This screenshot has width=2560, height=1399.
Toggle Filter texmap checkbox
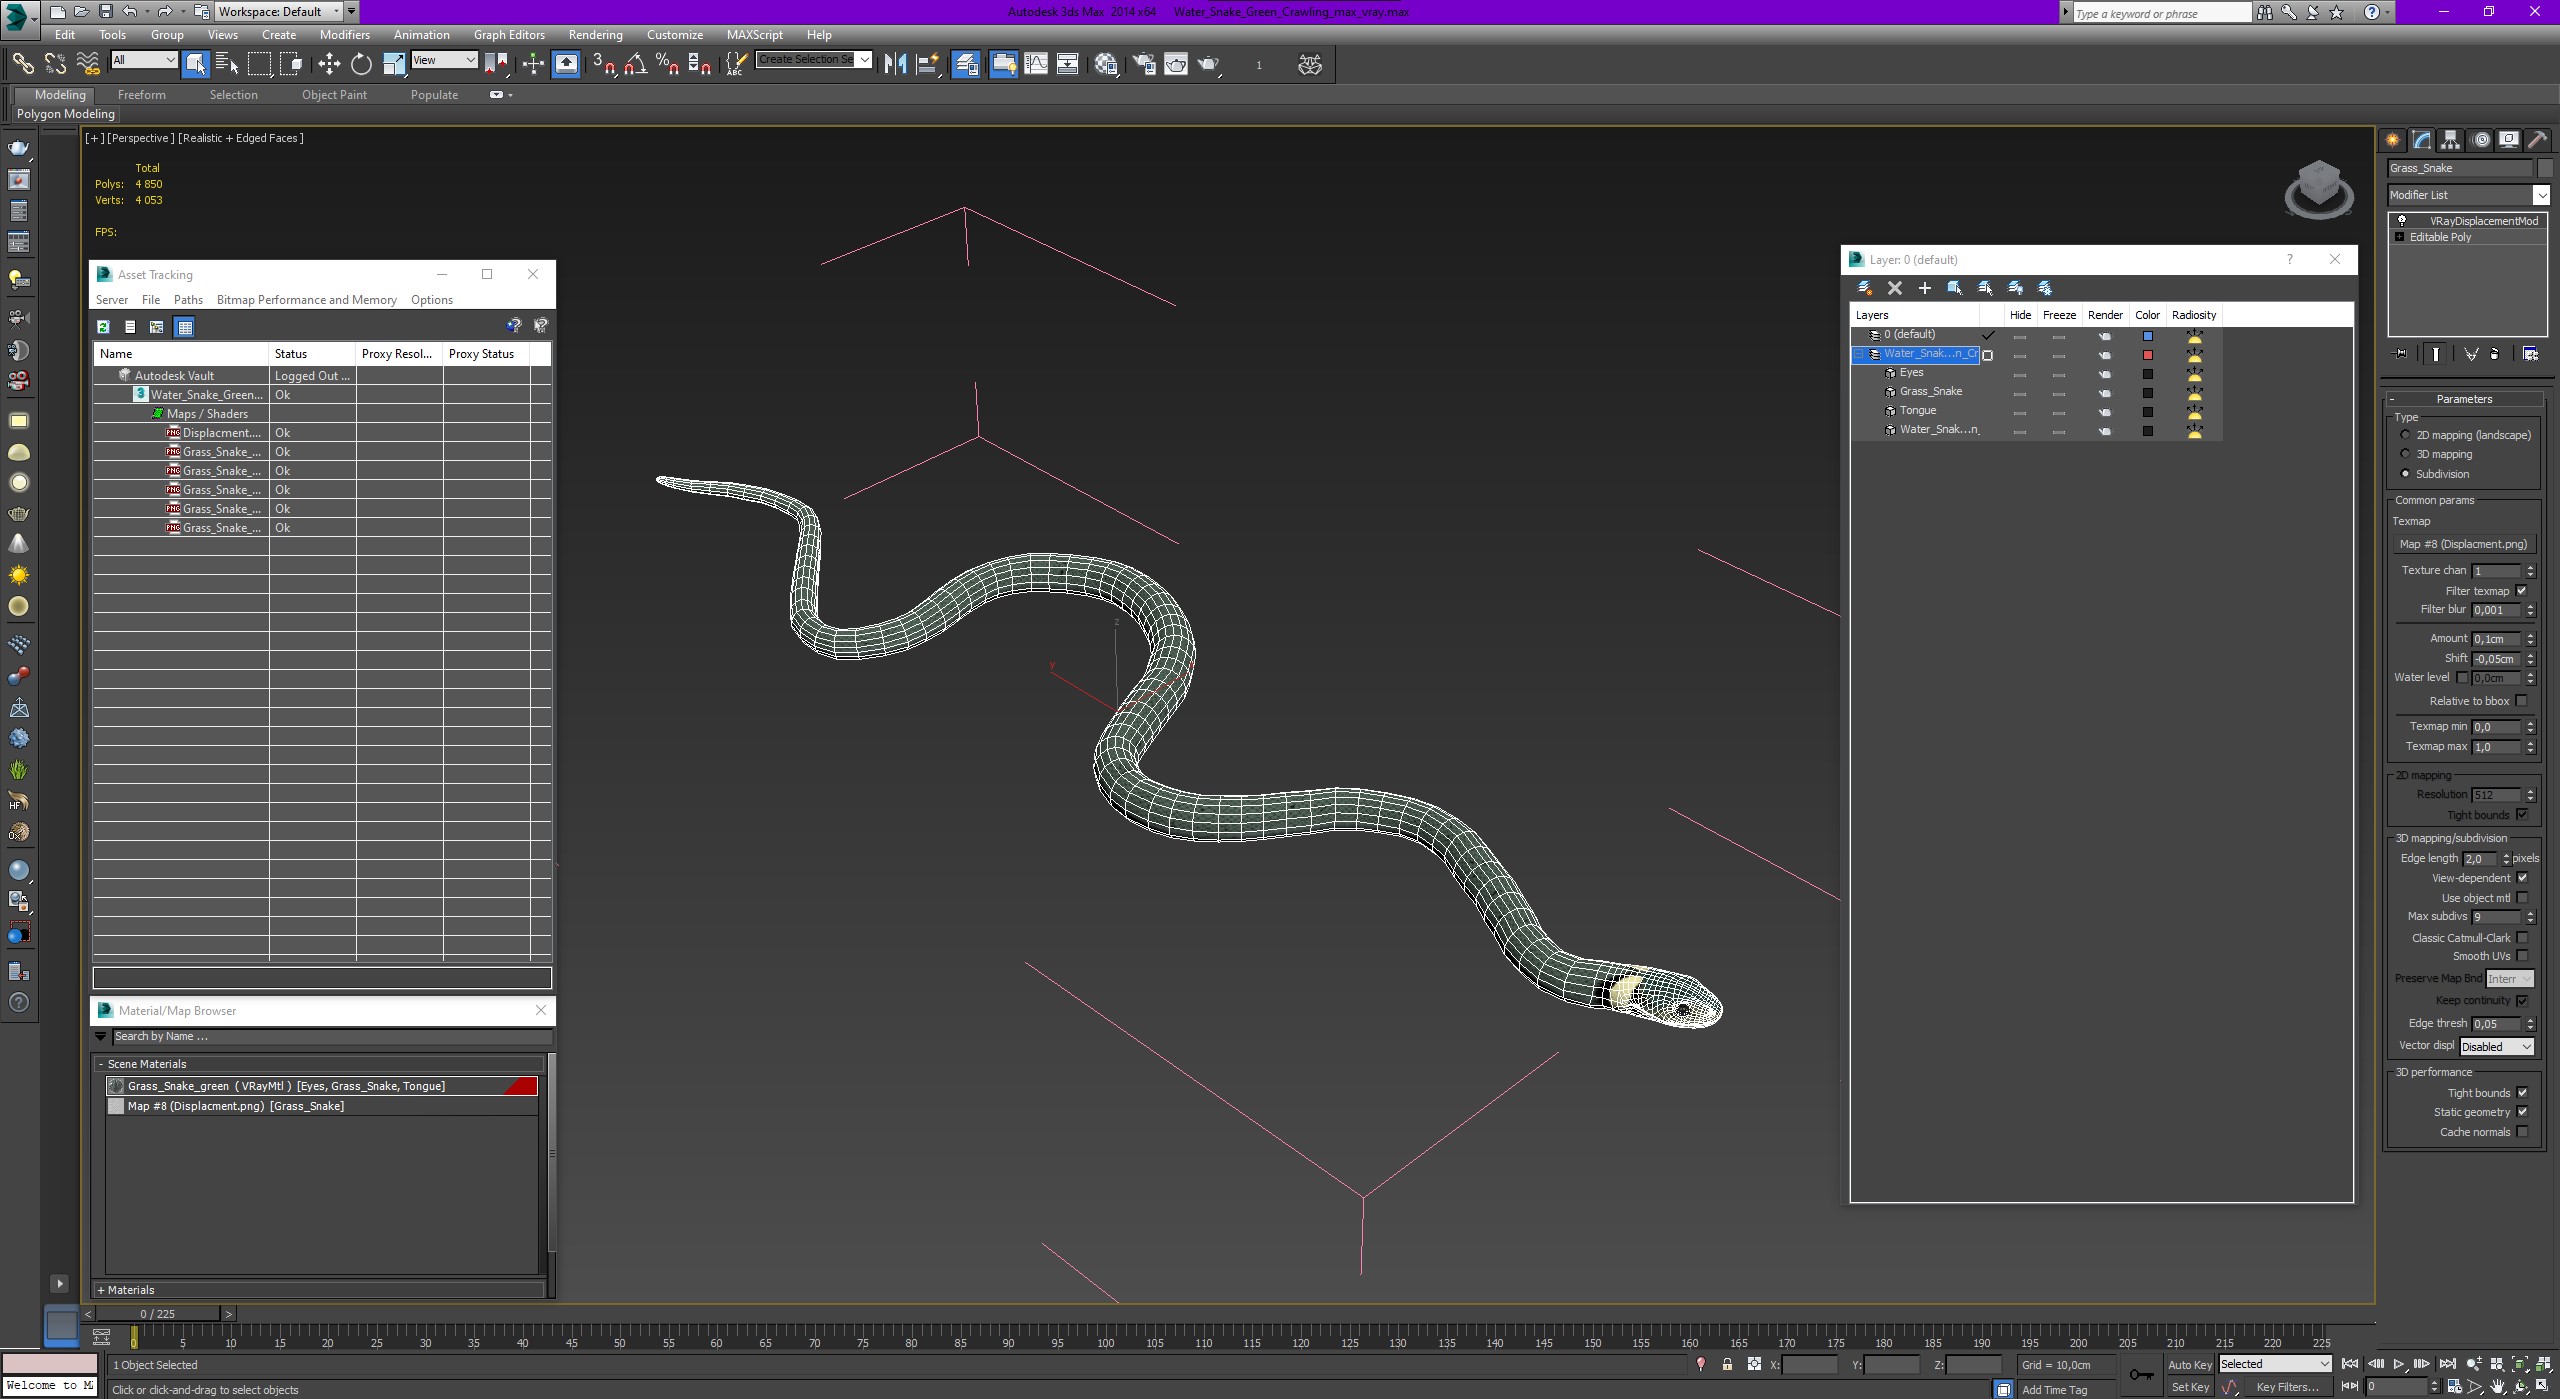[2521, 591]
